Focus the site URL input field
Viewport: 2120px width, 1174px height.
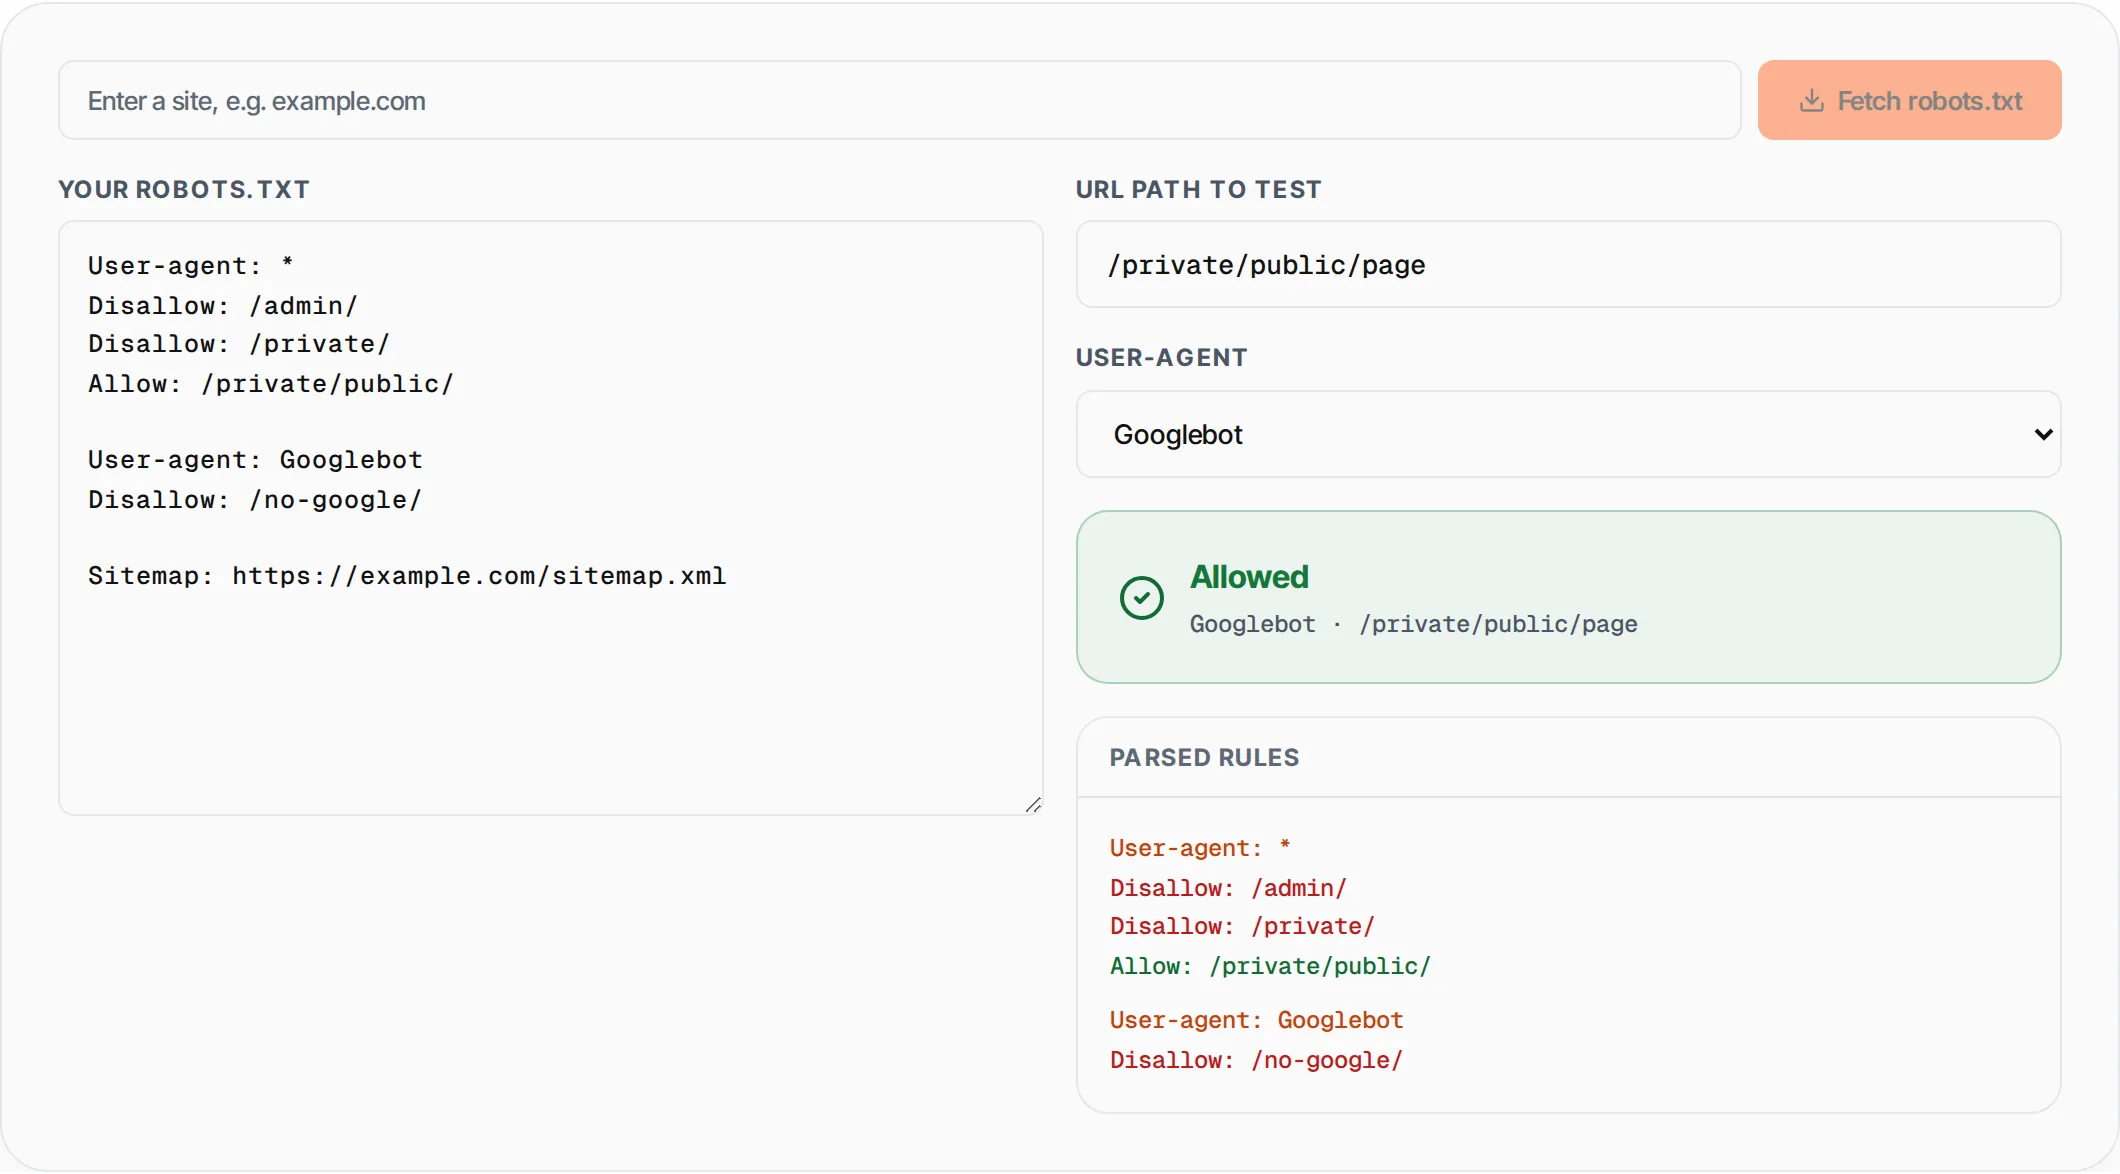pos(899,100)
